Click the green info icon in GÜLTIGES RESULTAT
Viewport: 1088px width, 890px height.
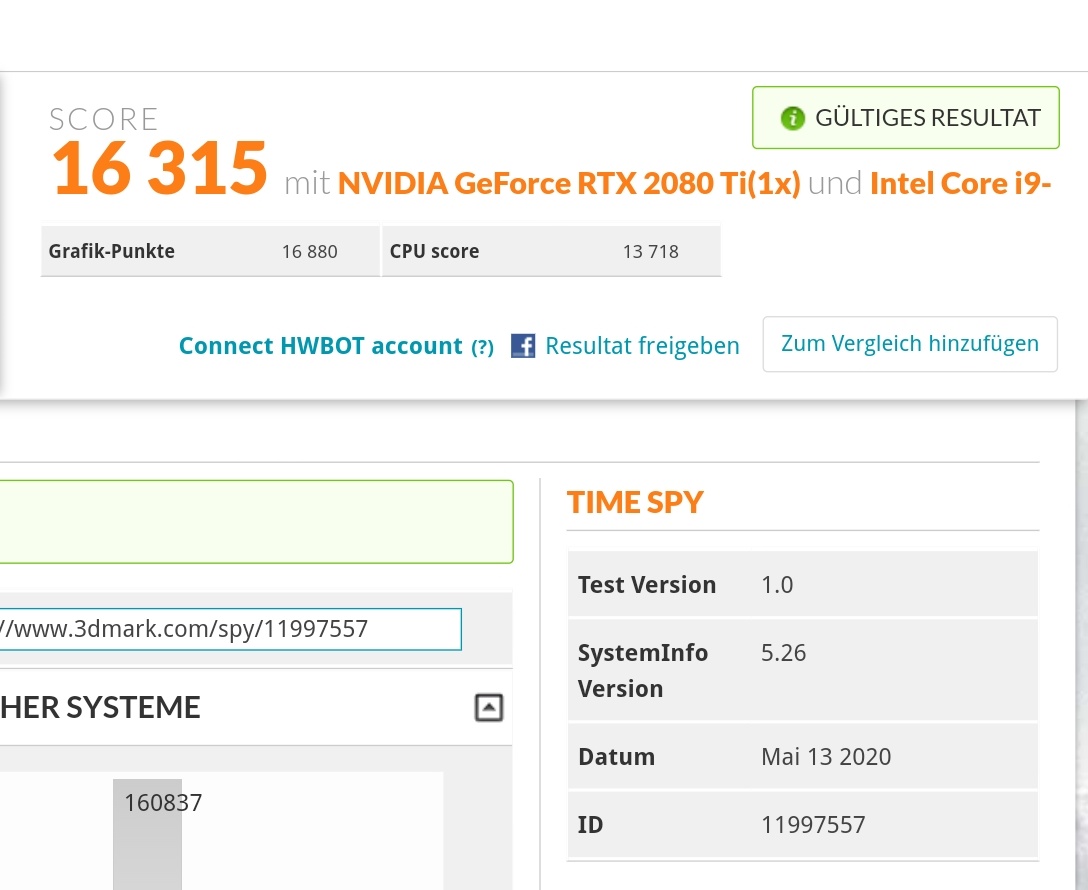coord(792,118)
